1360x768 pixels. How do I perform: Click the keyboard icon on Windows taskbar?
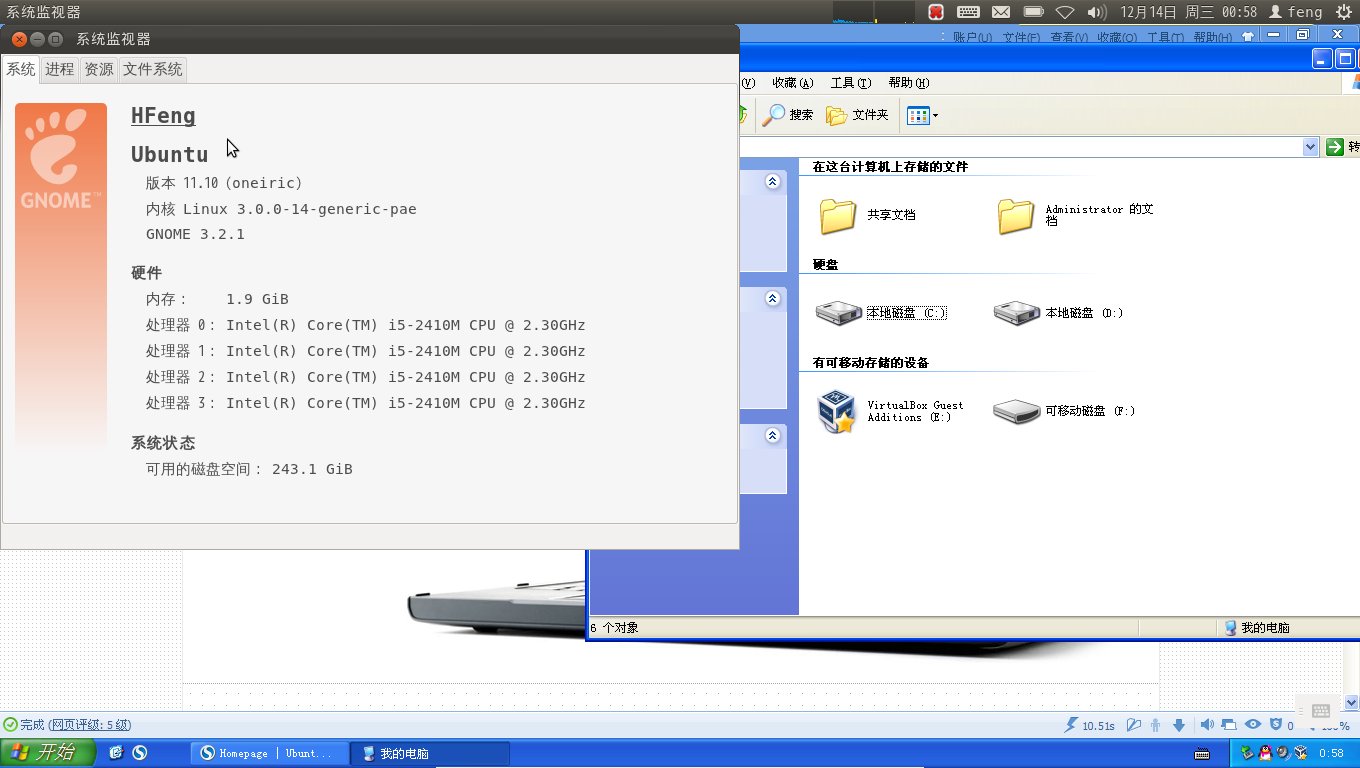(1202, 753)
